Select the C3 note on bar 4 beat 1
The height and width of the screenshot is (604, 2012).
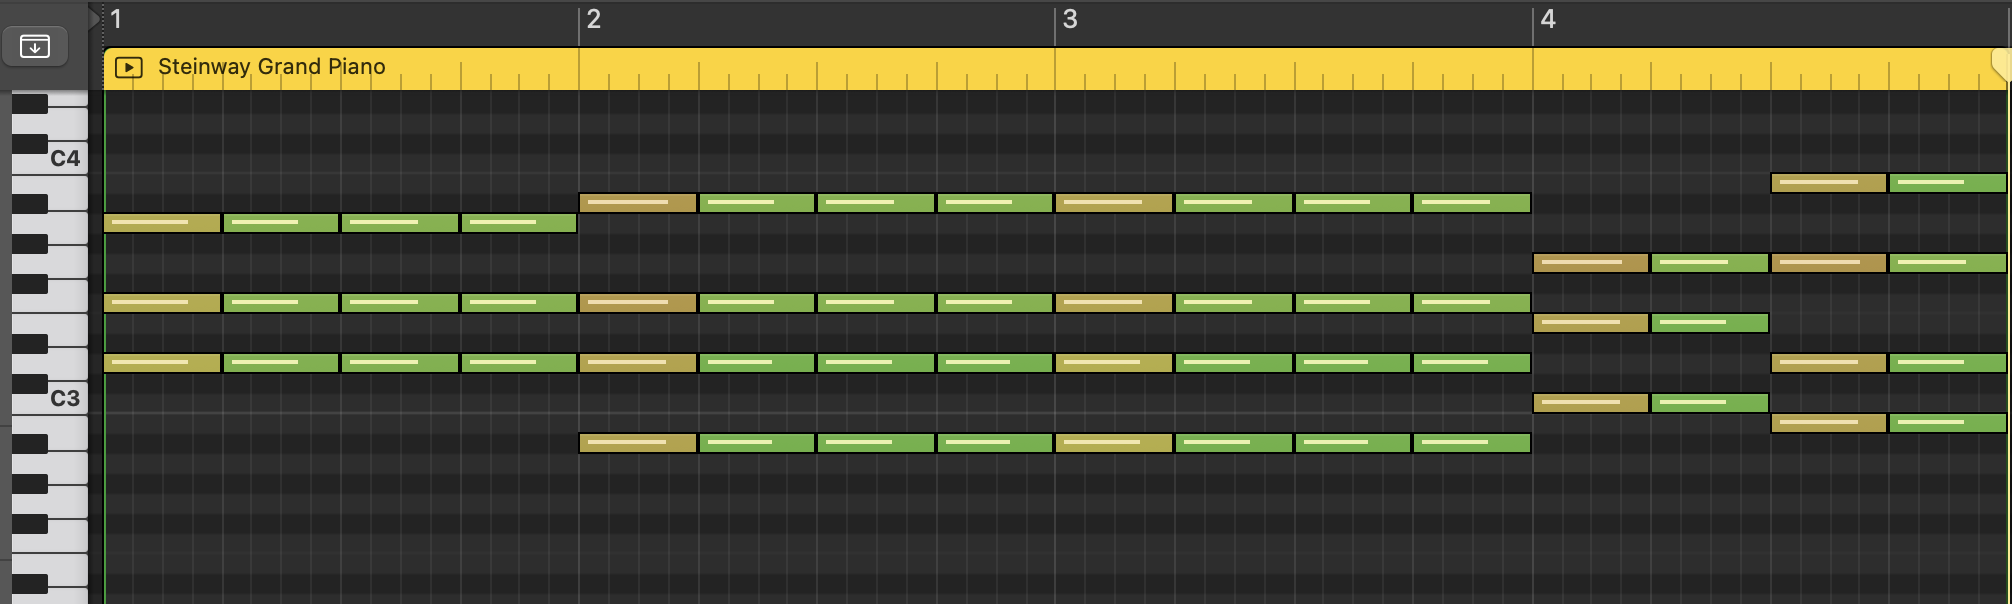1591,403
